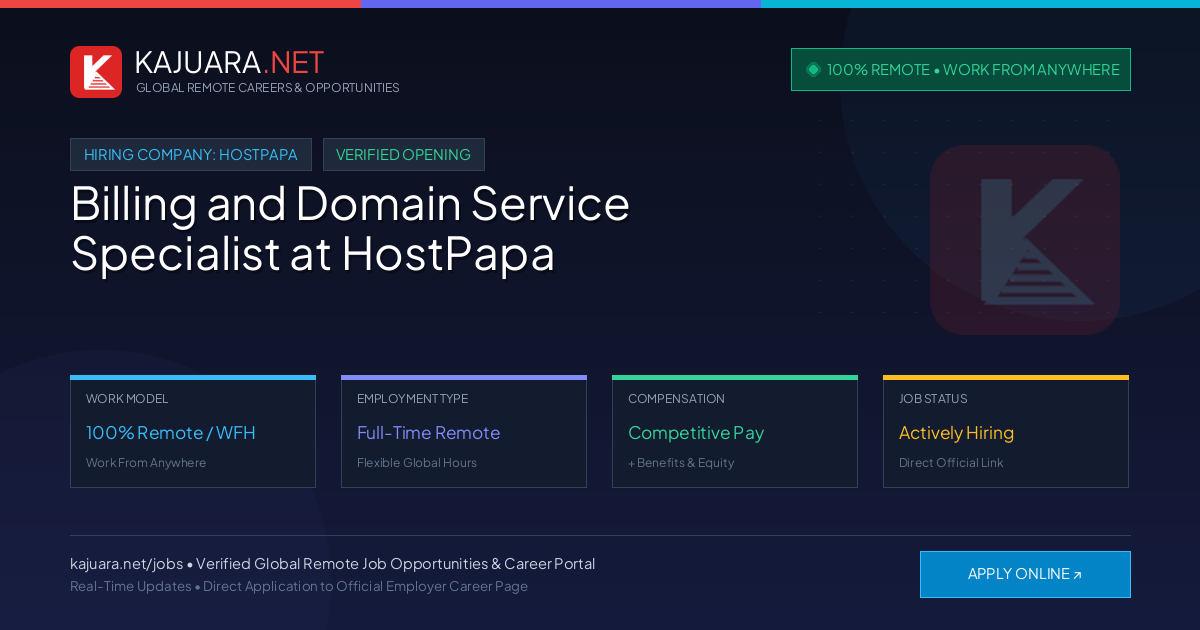Screen dimensions: 1200x630
Task: Click the diamond icon in the remote badge
Action: tap(813, 69)
